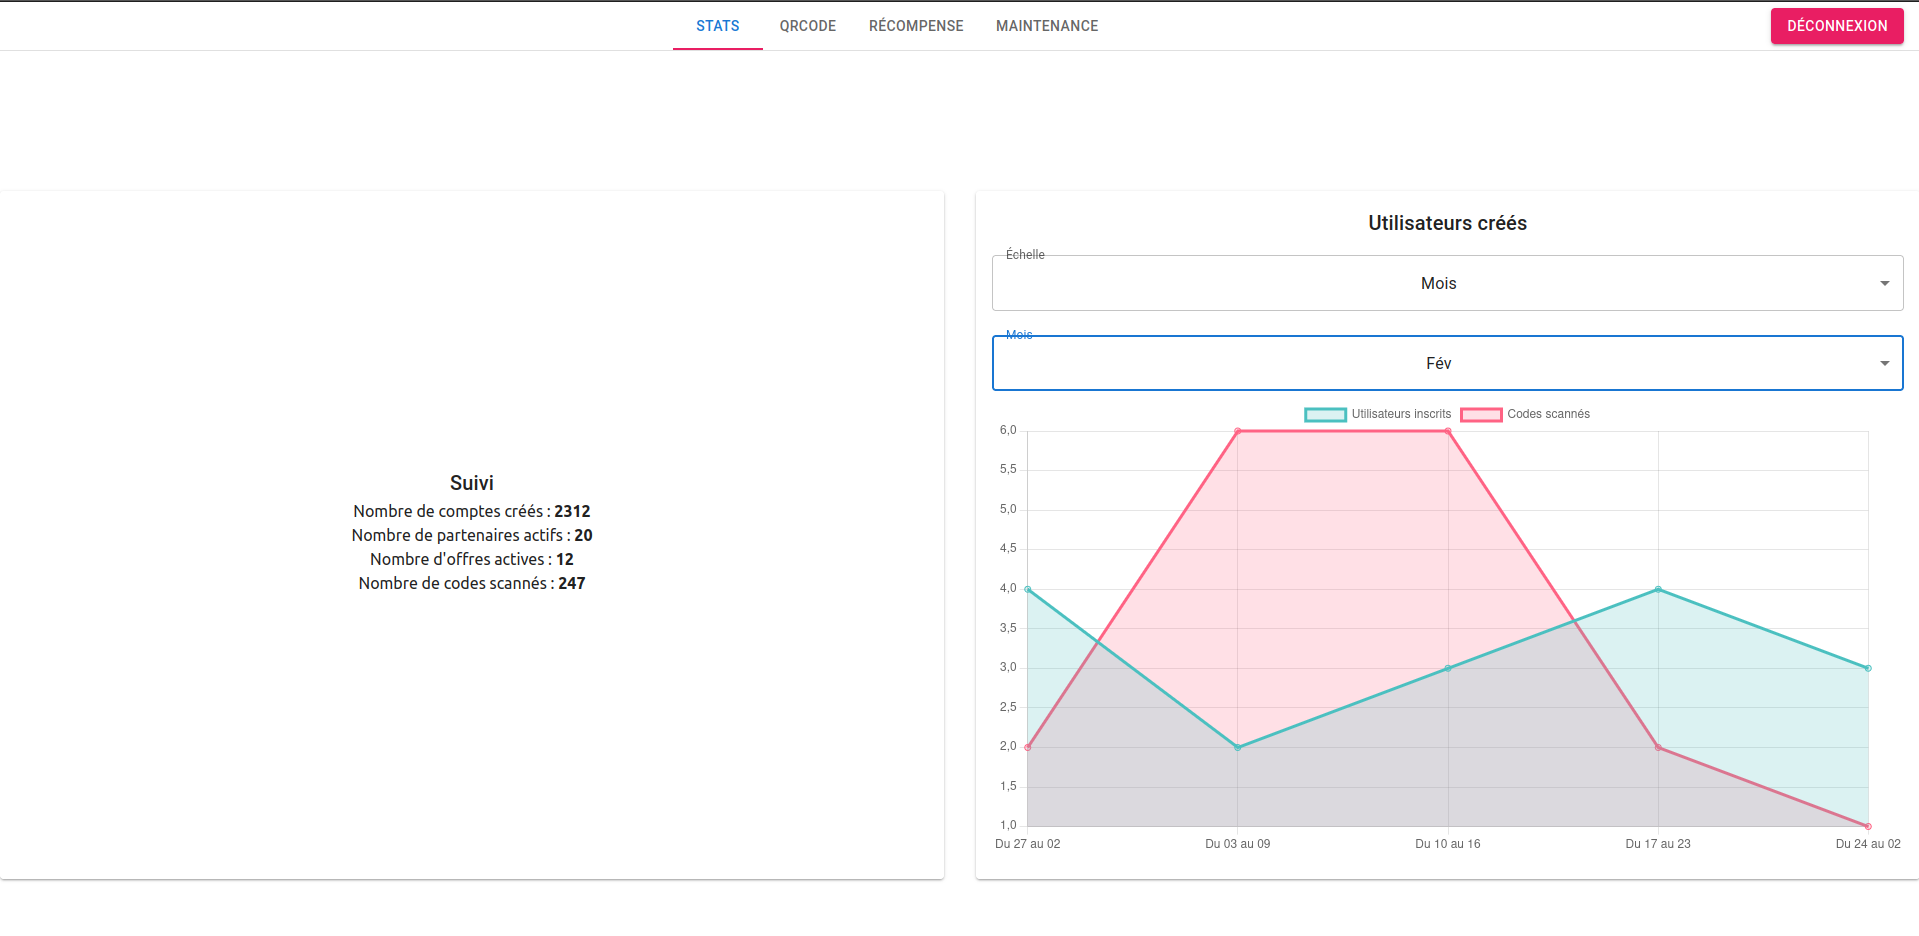This screenshot has width=1919, height=936.
Task: Switch to the QRCODE tab
Action: click(x=807, y=25)
